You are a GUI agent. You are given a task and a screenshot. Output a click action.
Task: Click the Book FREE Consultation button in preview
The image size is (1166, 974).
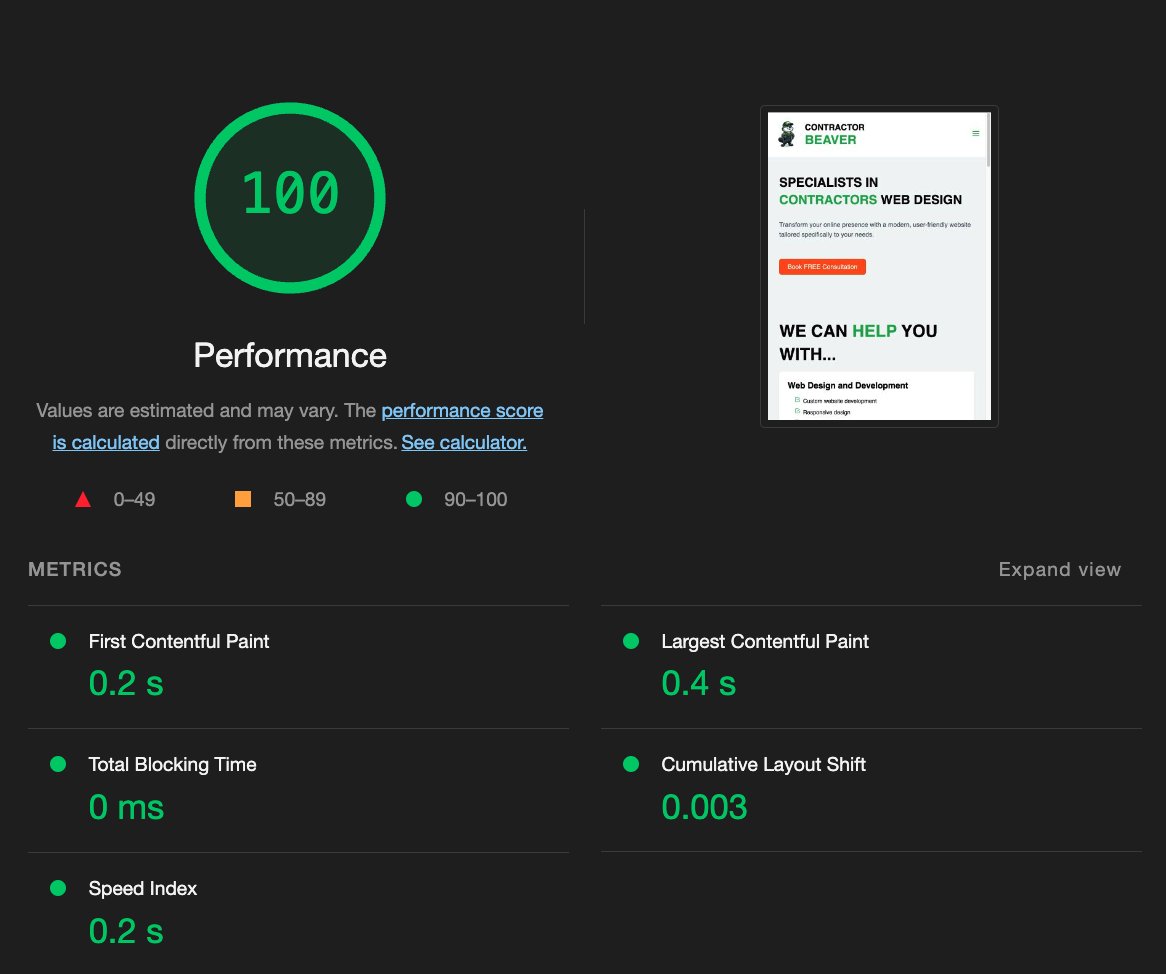pos(822,266)
